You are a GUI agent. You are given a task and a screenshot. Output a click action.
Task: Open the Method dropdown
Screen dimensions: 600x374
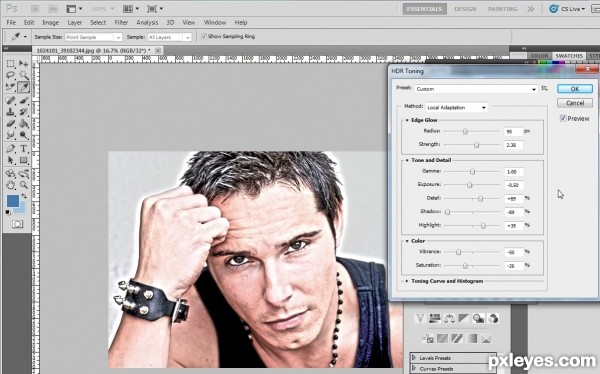point(457,108)
